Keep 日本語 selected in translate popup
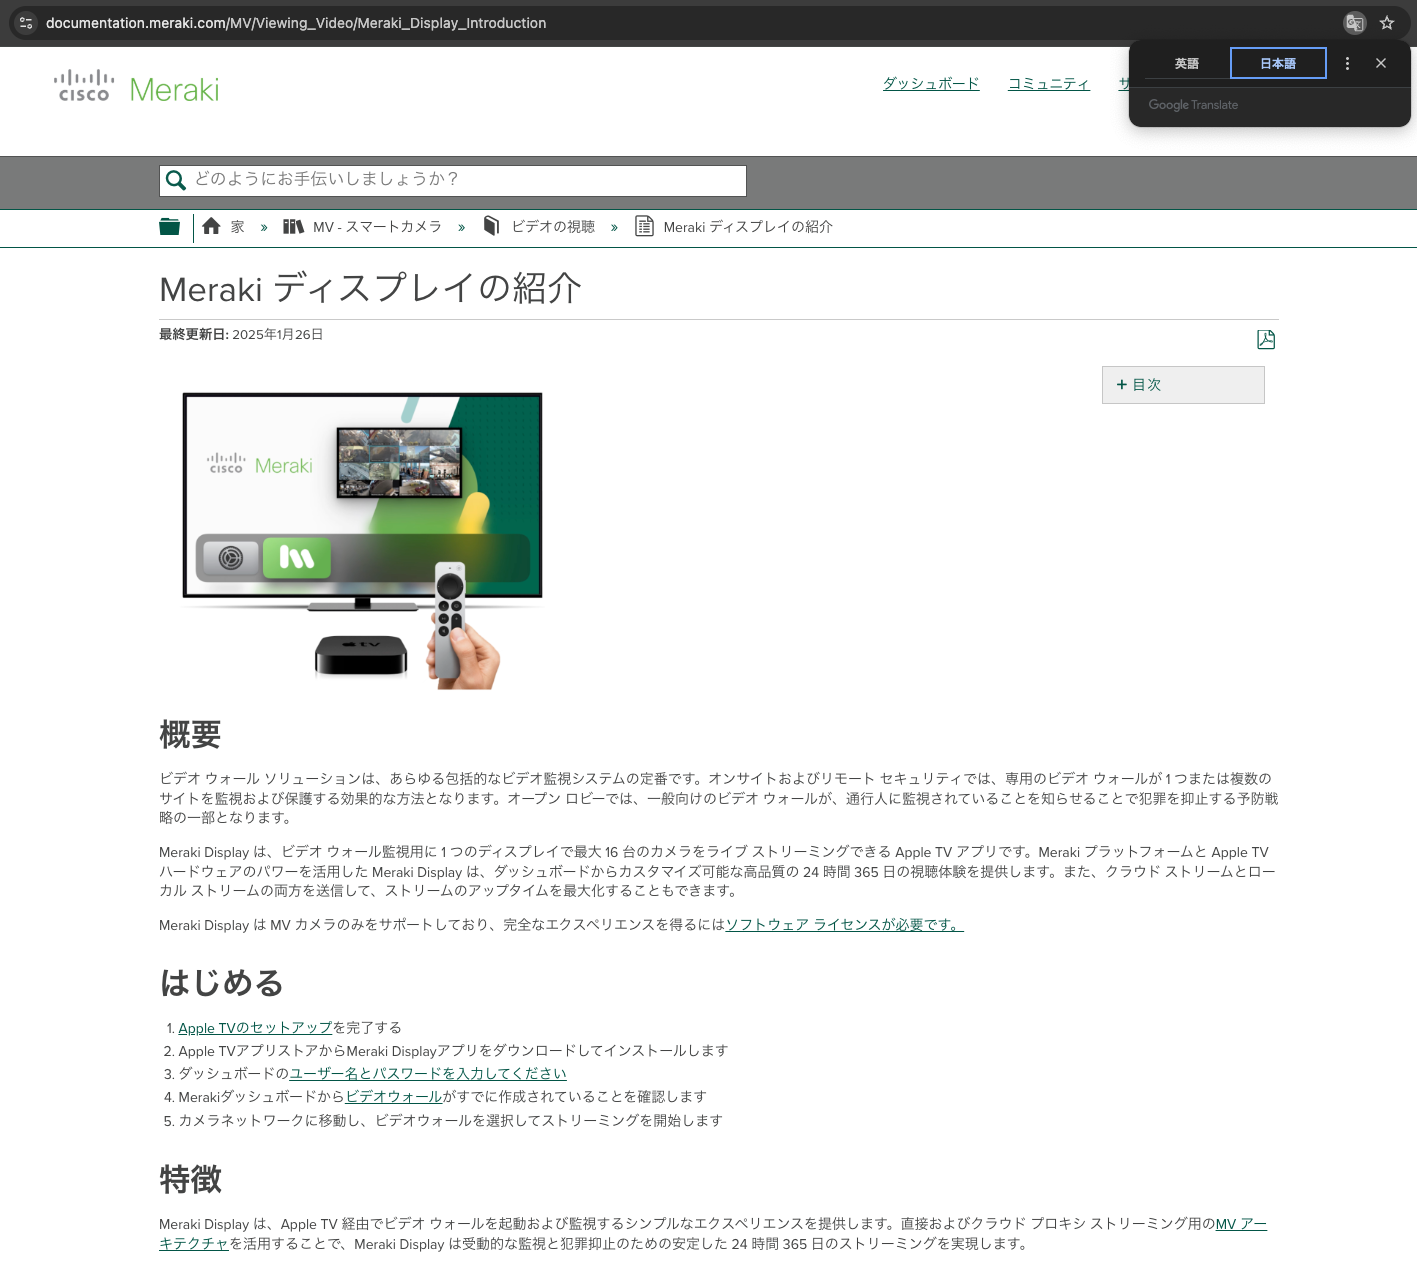1417x1273 pixels. 1277,63
